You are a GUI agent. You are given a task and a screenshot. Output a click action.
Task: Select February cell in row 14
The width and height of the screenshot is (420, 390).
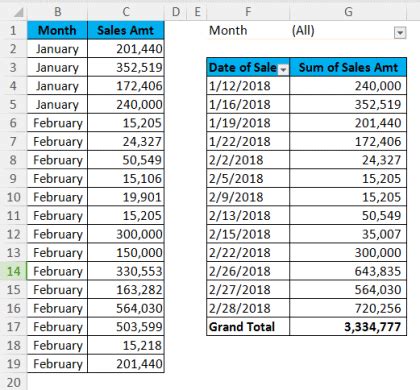coord(57,271)
